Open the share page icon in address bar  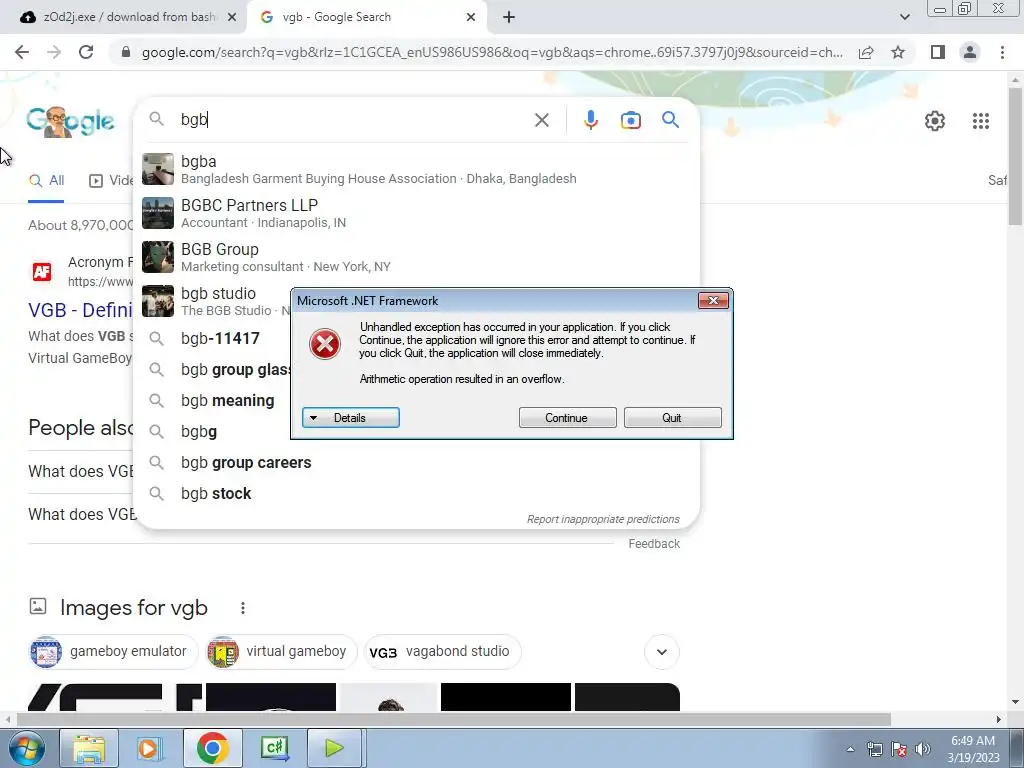tap(866, 52)
